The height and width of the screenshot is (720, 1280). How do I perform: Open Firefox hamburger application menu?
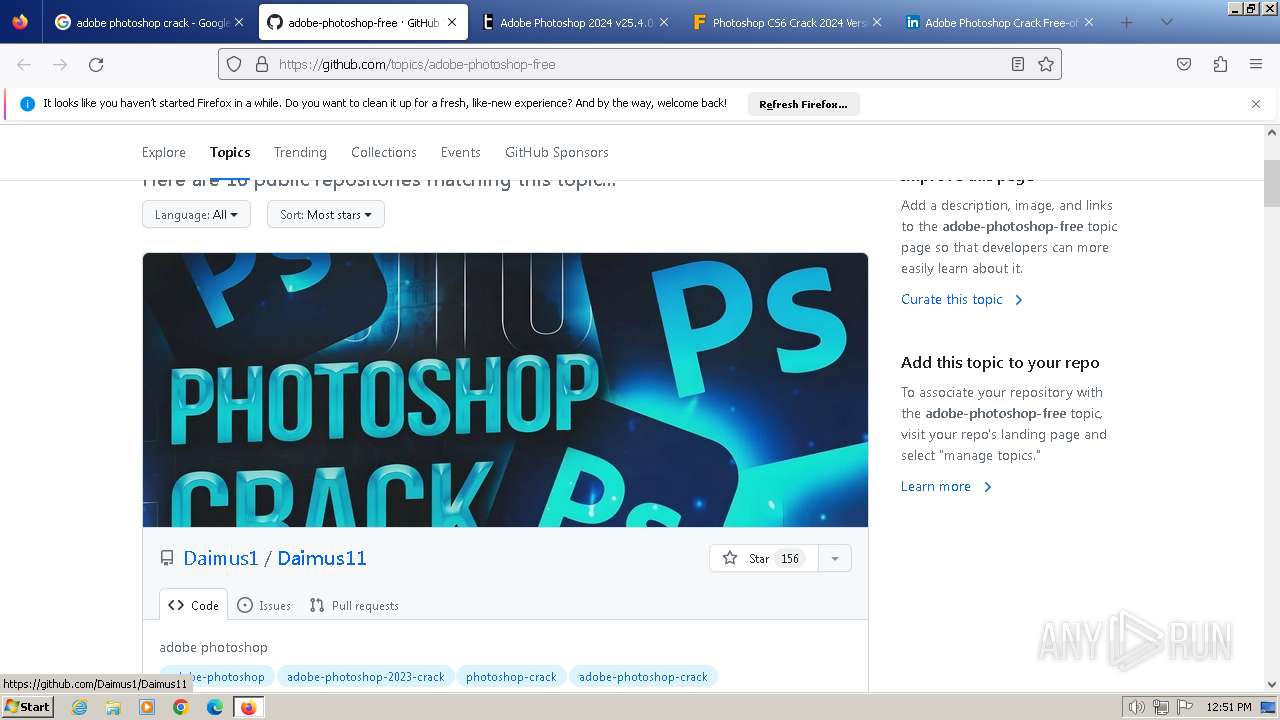pyautogui.click(x=1256, y=64)
